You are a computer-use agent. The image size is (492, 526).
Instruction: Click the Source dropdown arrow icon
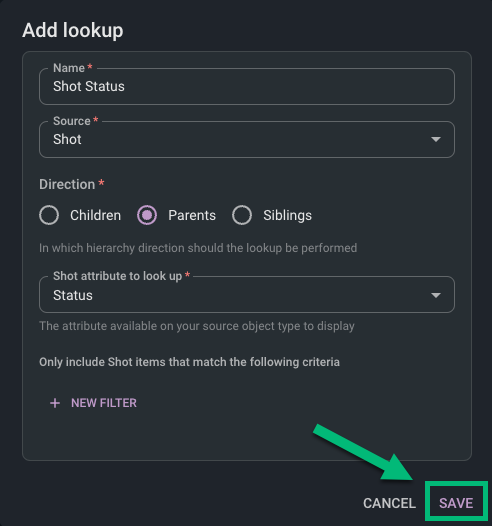point(436,140)
